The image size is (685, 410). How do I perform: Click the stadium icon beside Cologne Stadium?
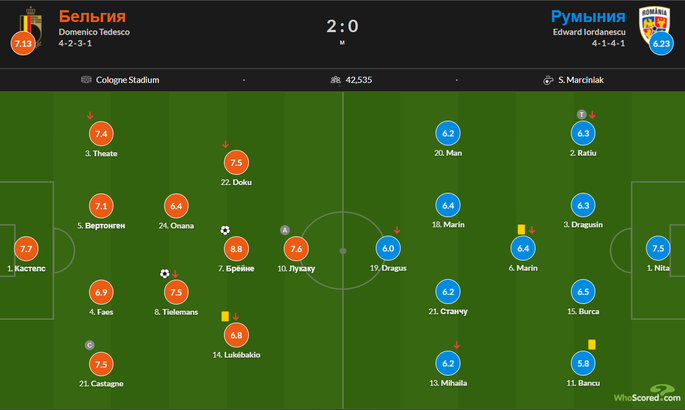pyautogui.click(x=86, y=79)
